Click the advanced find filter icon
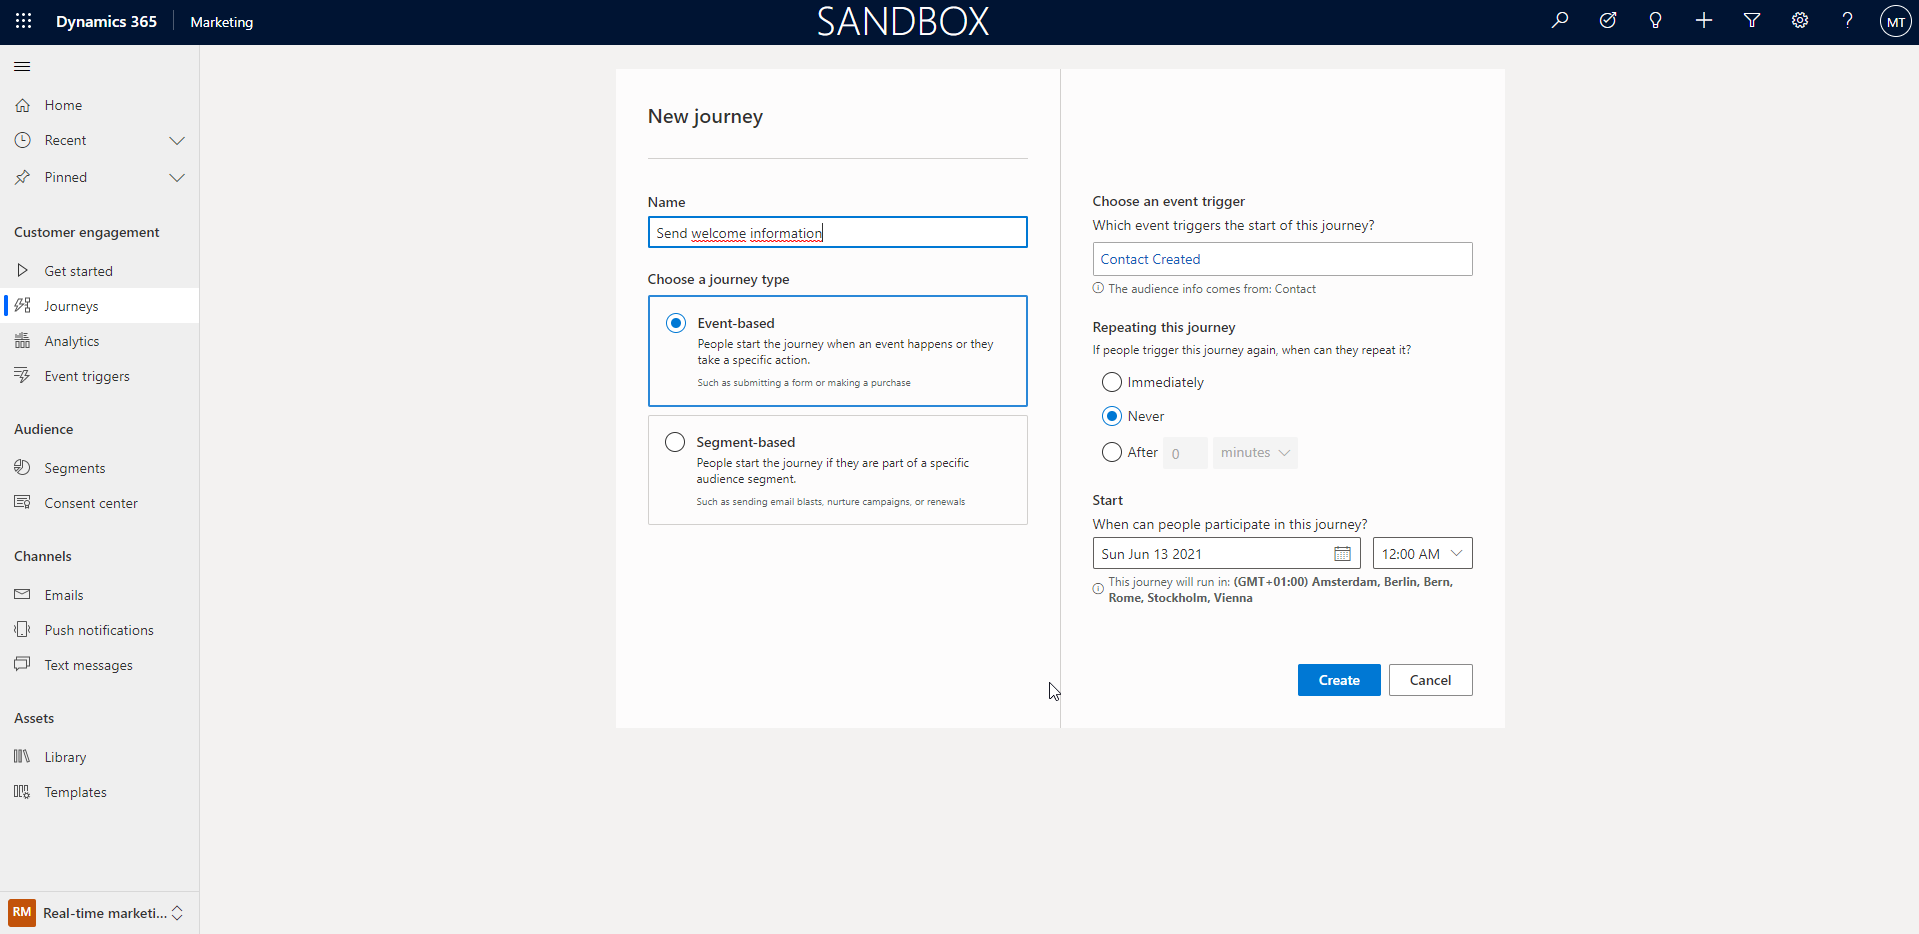1919x934 pixels. (1751, 21)
